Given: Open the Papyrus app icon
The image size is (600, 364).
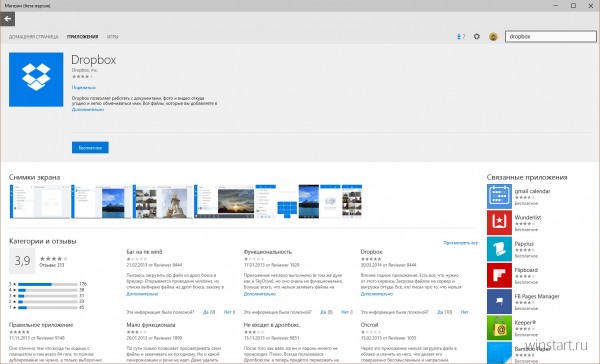Looking at the screenshot, I should coord(499,249).
